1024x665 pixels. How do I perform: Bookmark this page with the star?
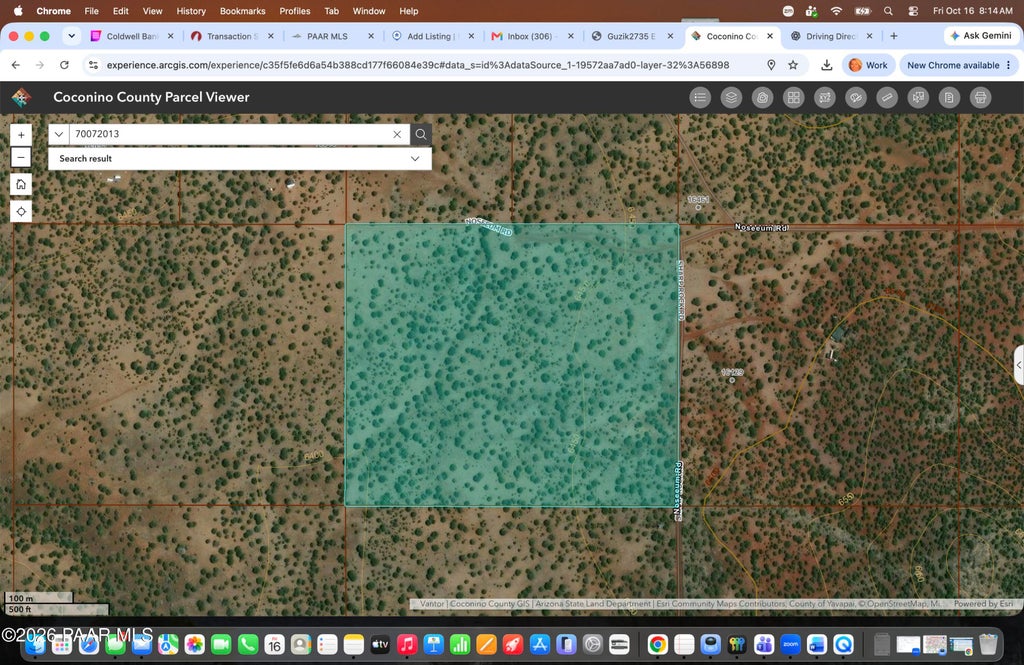coord(793,65)
